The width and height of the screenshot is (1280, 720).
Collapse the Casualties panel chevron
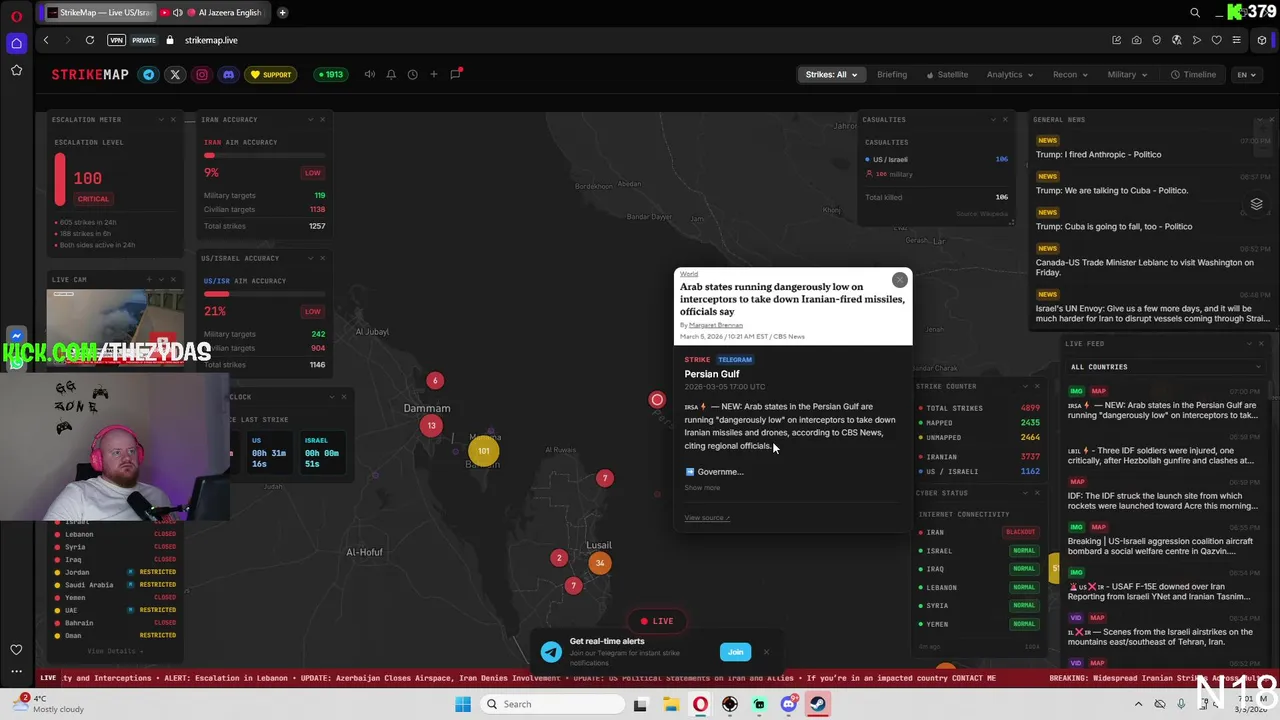(x=993, y=119)
